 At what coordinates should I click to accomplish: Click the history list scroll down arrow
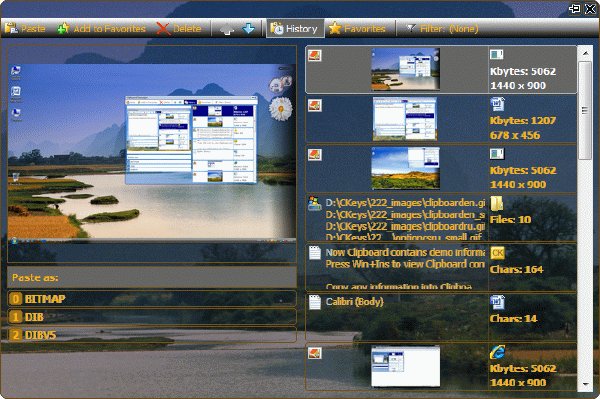[x=585, y=384]
